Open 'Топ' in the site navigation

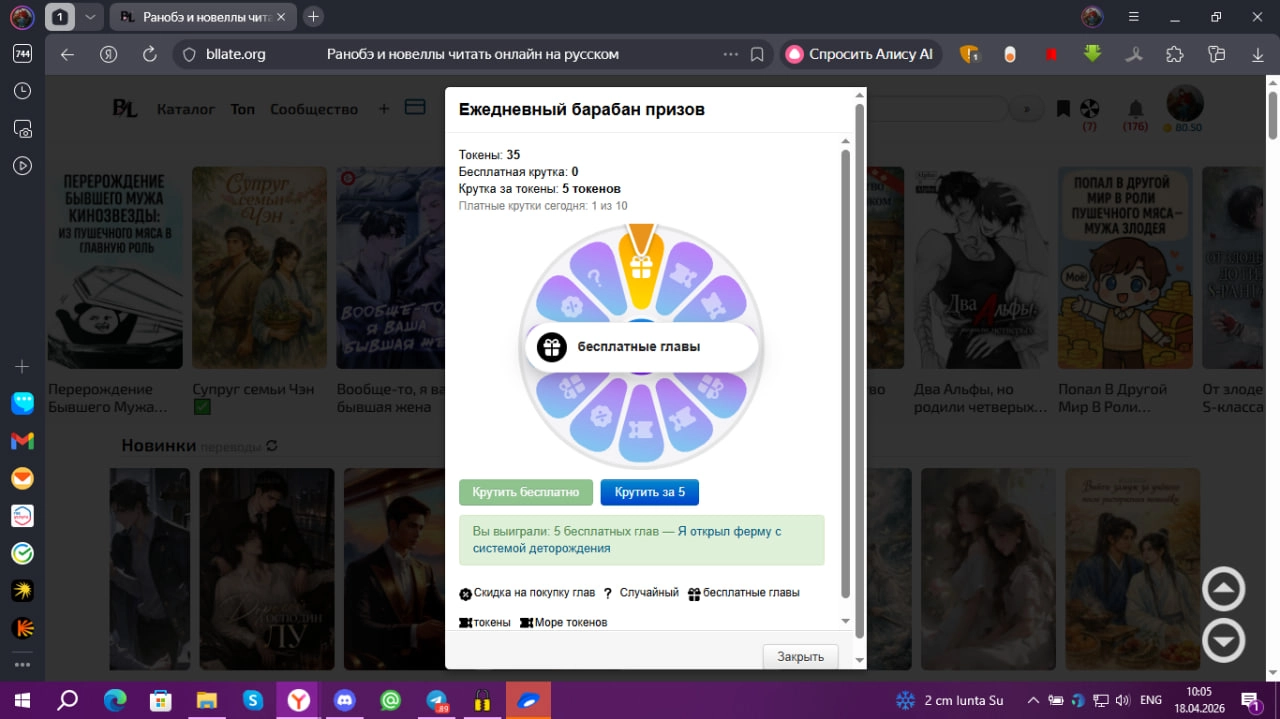click(x=243, y=109)
